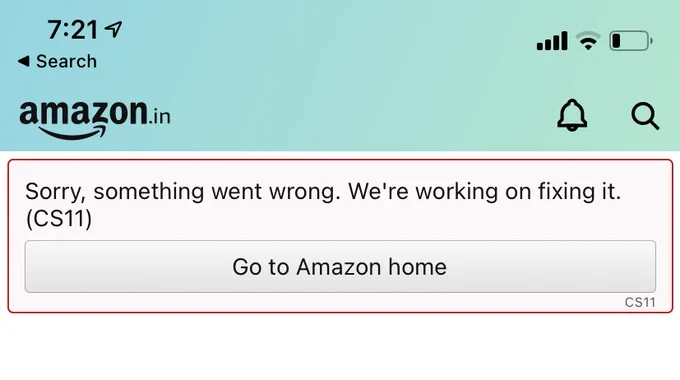Tap the amazon.in logo

pos(95,119)
